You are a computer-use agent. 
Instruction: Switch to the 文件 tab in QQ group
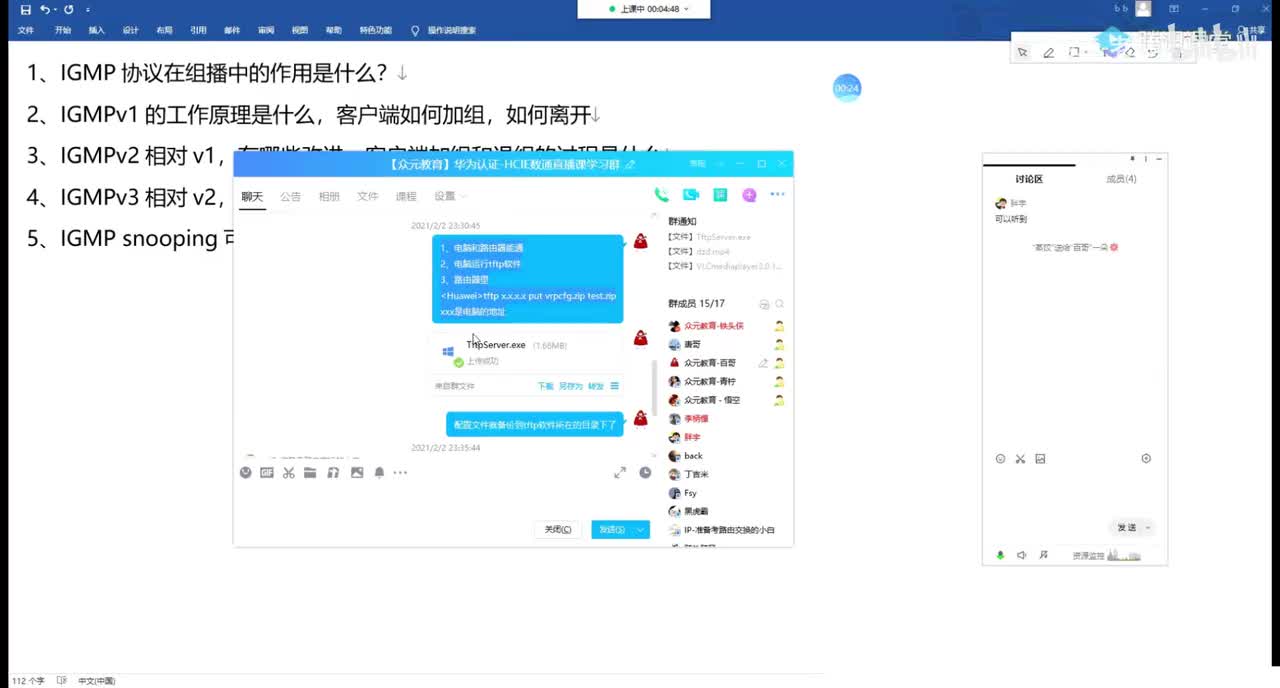point(368,196)
